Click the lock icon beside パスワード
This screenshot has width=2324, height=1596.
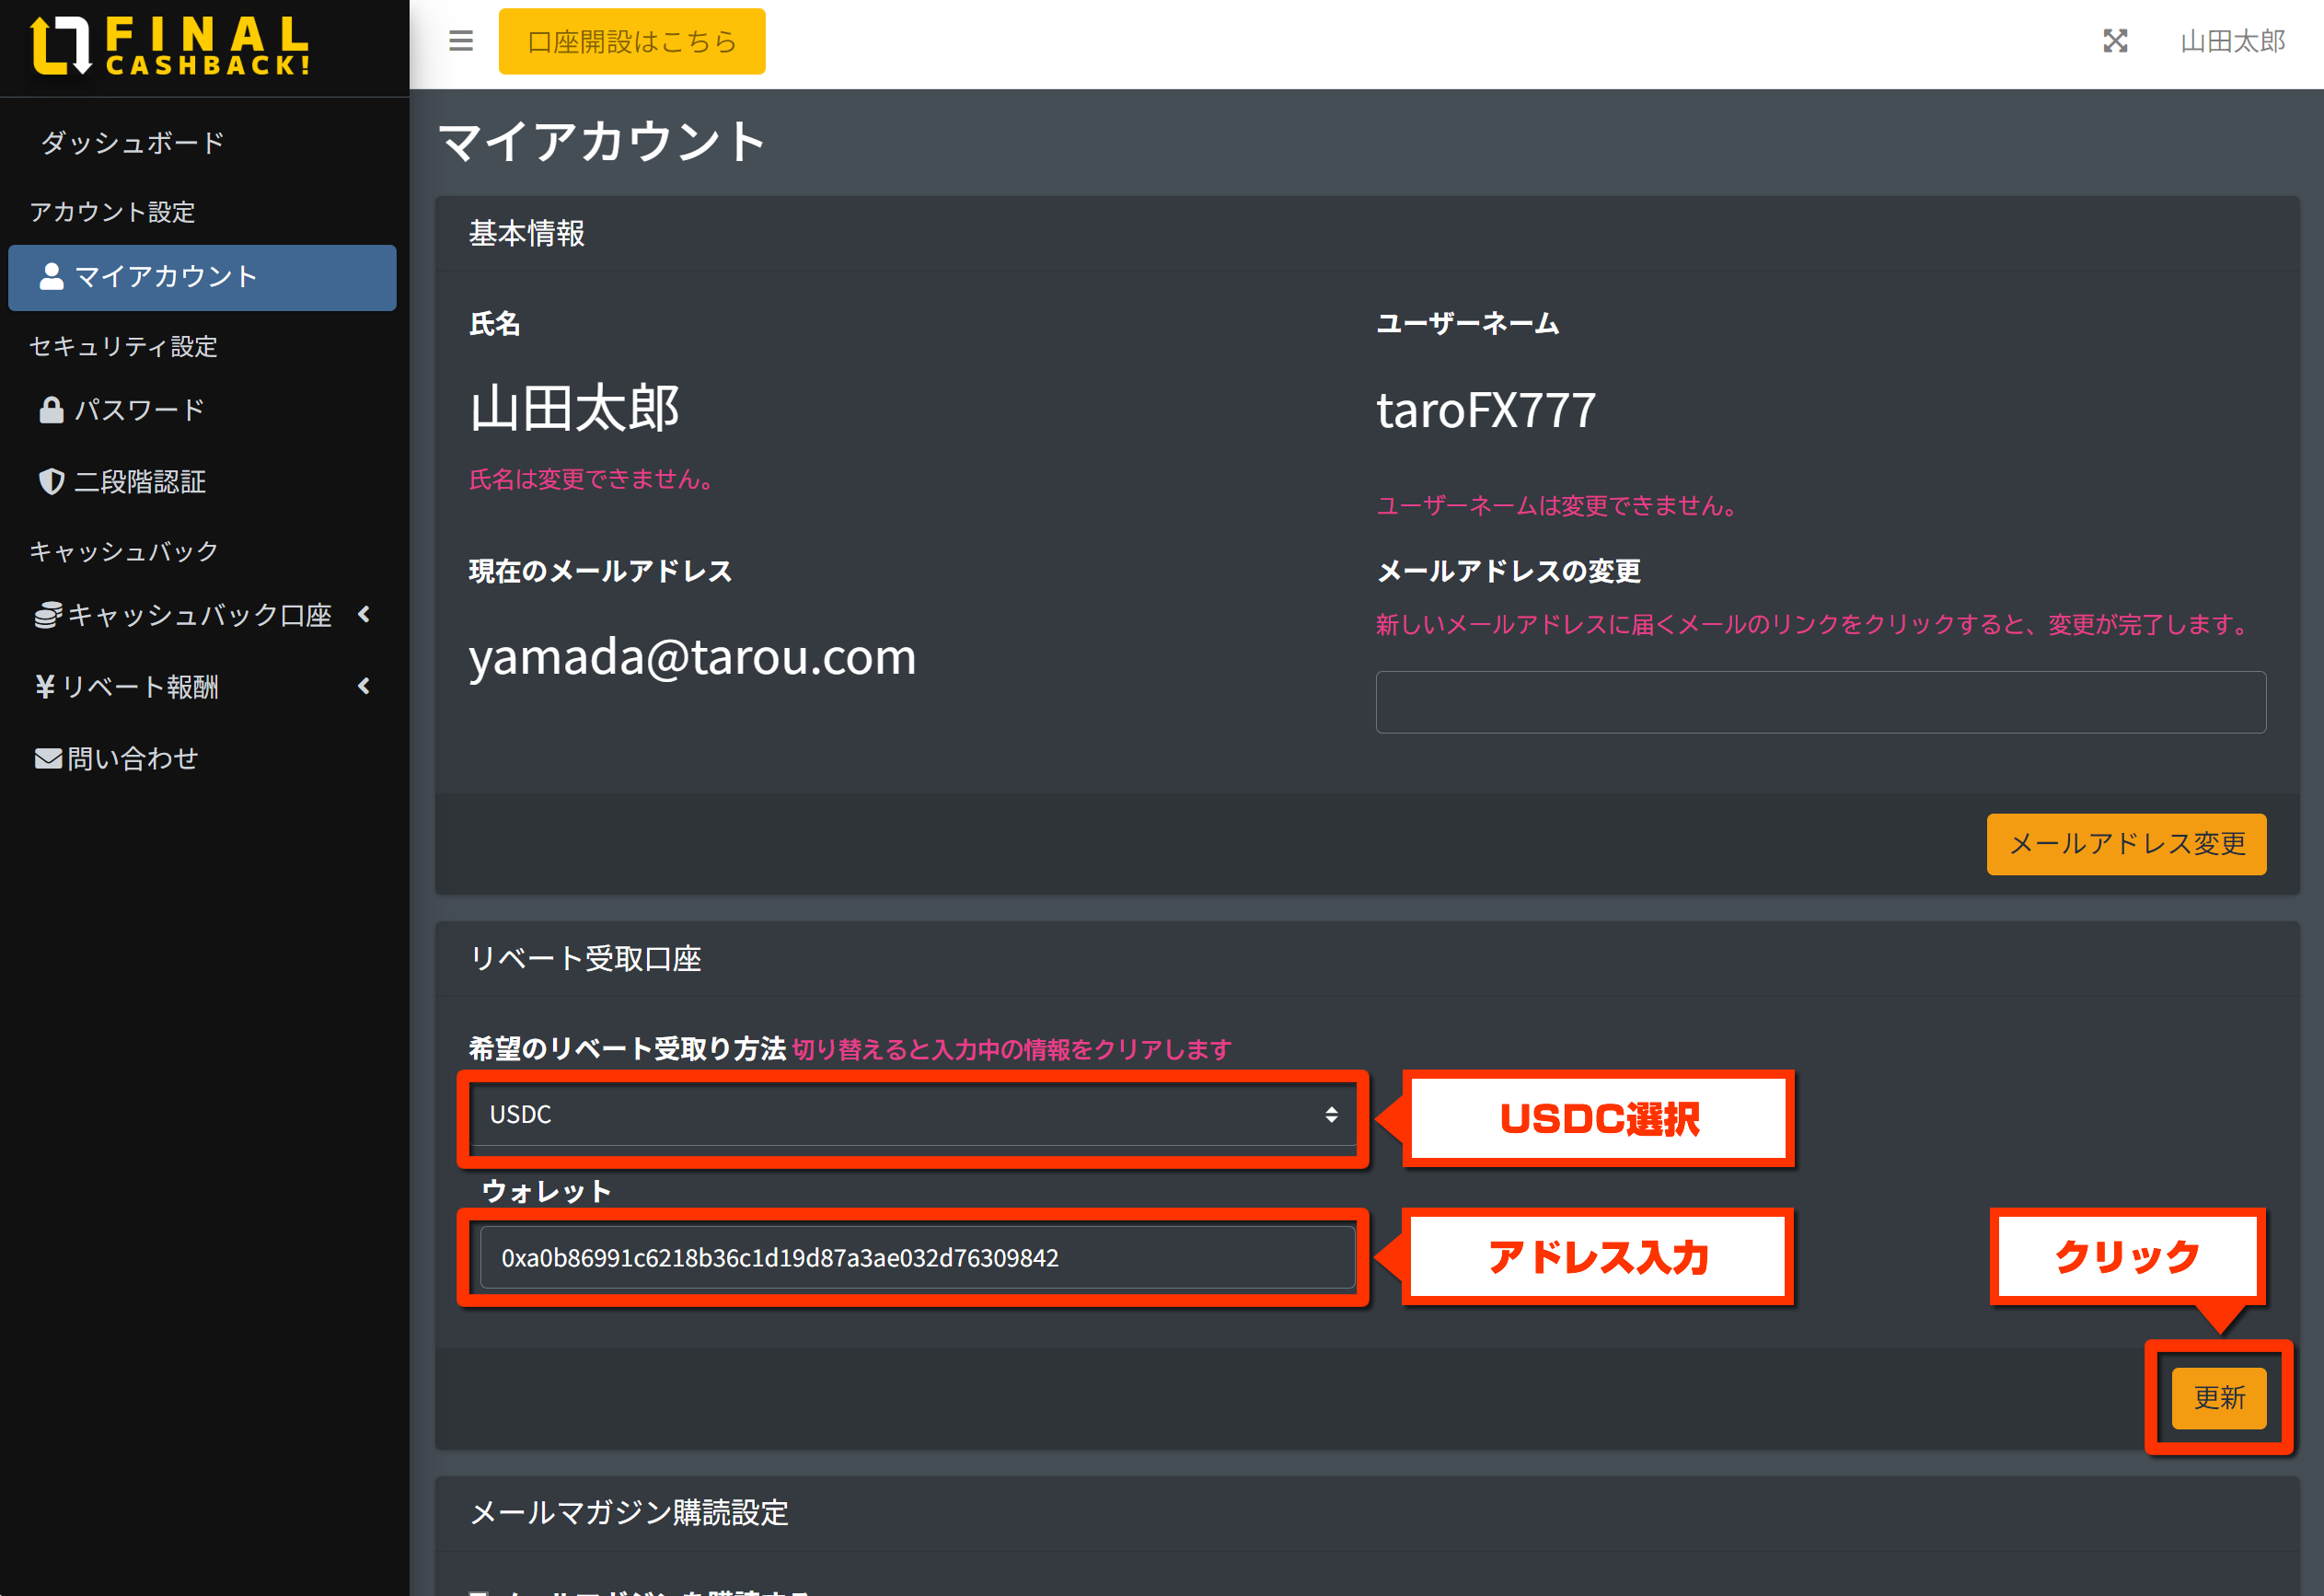tap(51, 410)
